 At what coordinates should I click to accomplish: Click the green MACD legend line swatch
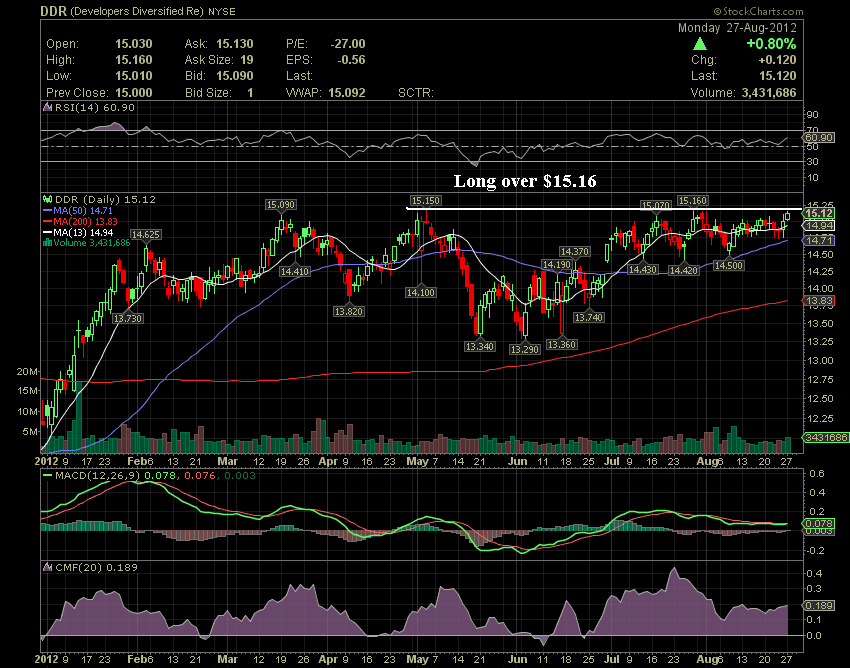[48, 476]
